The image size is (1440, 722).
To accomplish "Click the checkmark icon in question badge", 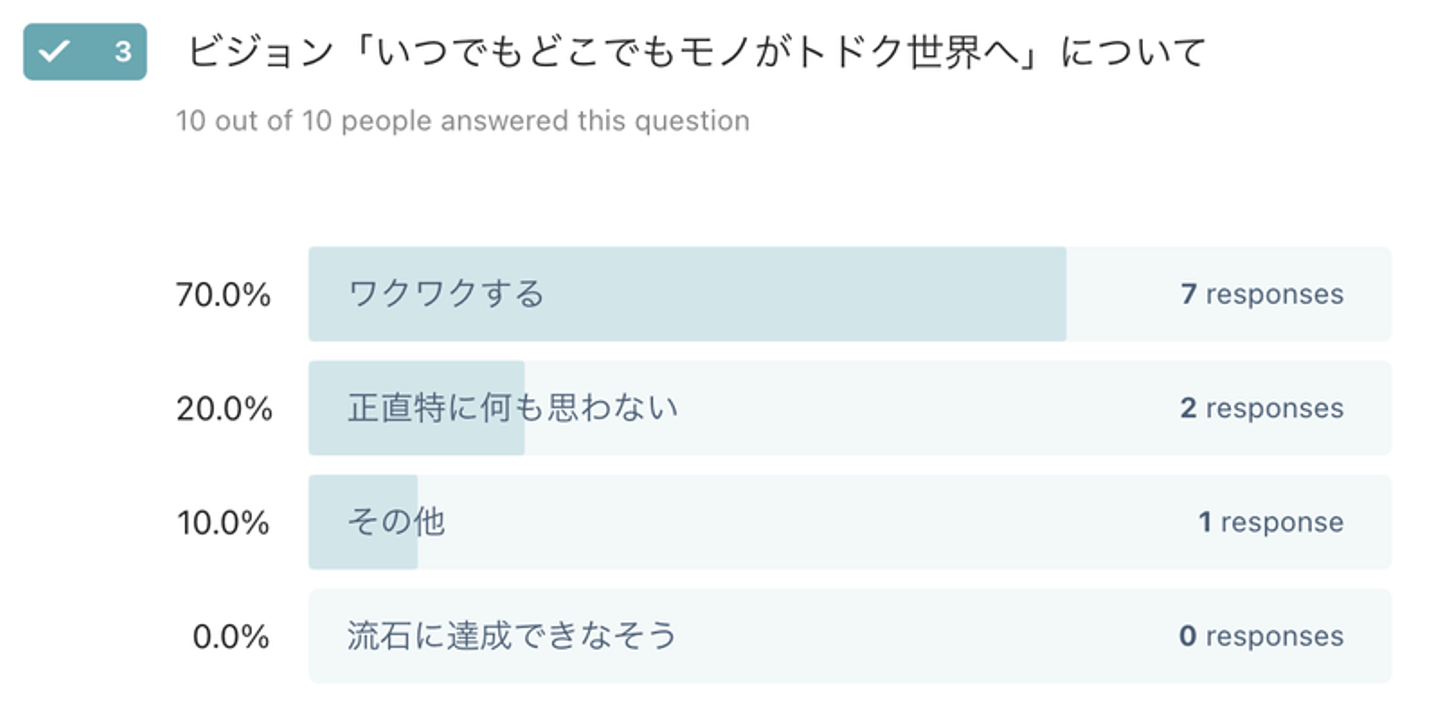I will [x=54, y=52].
